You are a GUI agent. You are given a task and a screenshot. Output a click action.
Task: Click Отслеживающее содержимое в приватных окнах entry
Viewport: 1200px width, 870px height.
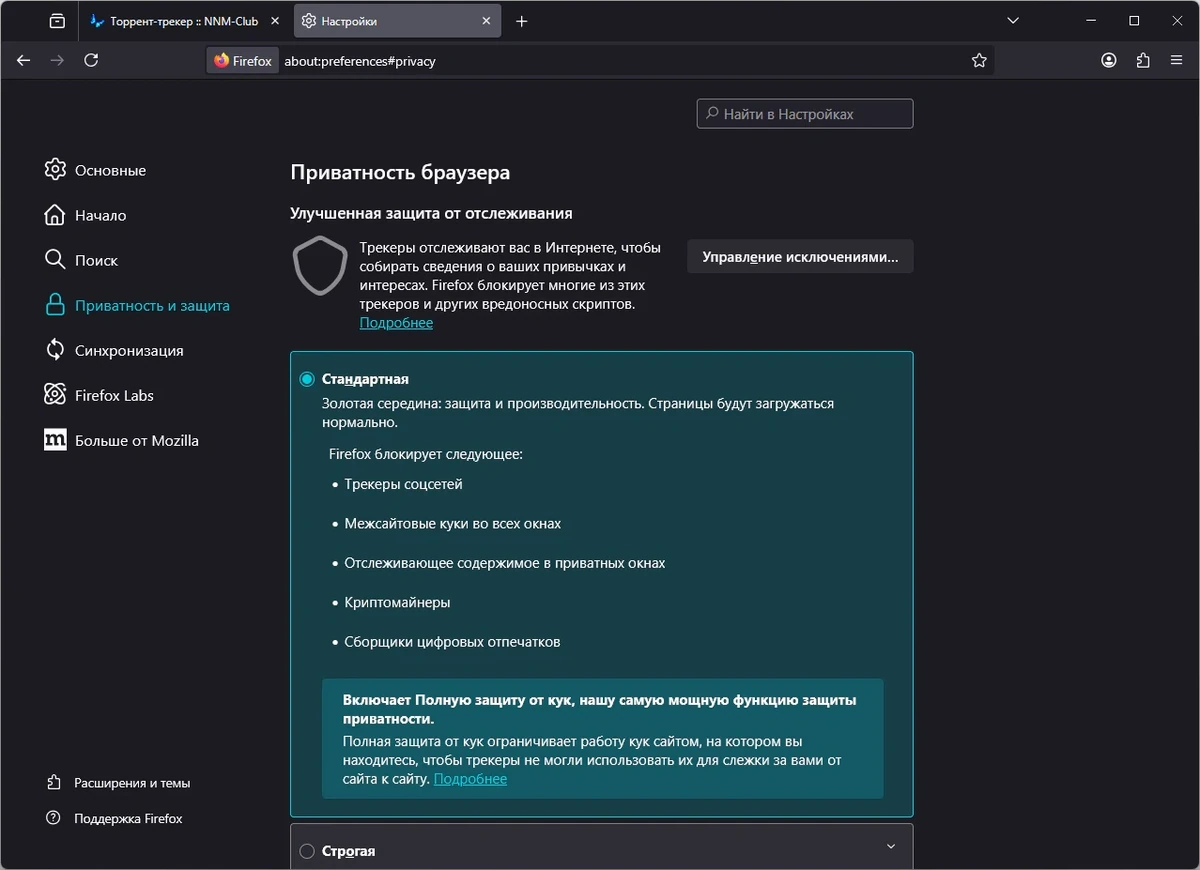[505, 563]
